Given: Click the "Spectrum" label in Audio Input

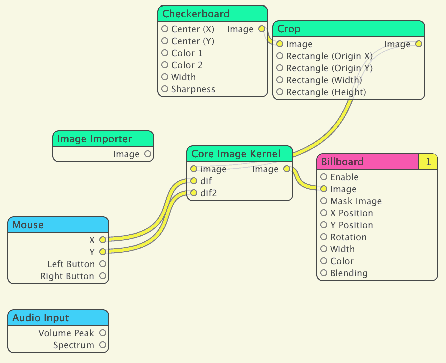Looking at the screenshot, I should [x=74, y=345].
